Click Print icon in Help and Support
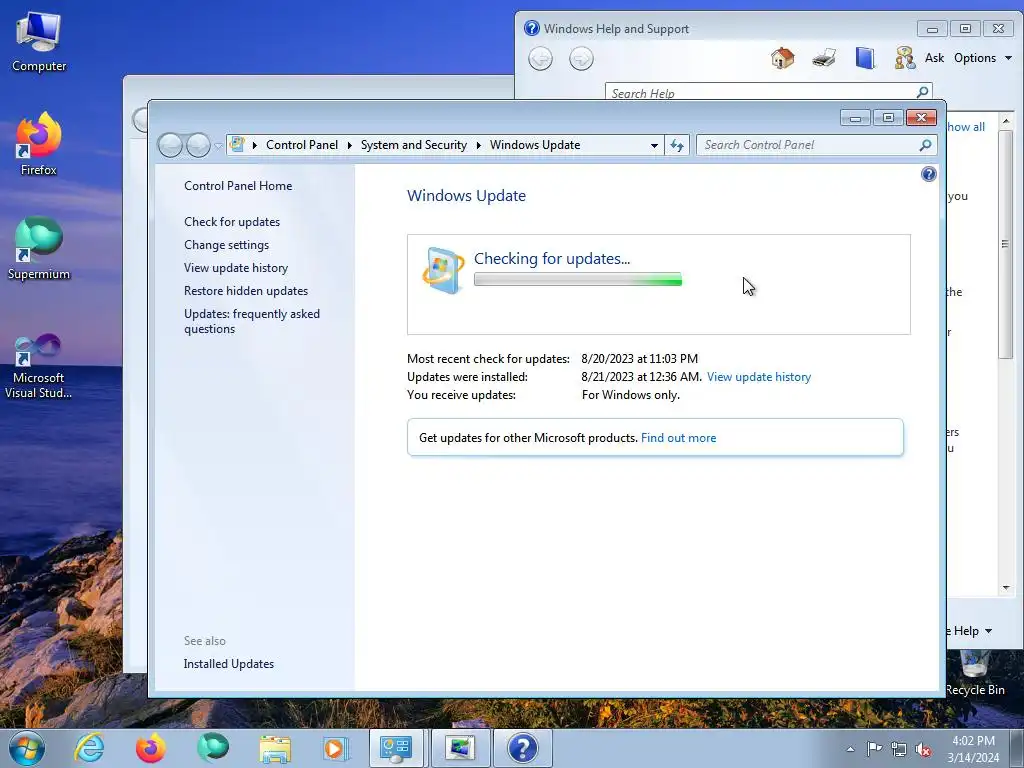This screenshot has width=1024, height=768. (x=824, y=58)
